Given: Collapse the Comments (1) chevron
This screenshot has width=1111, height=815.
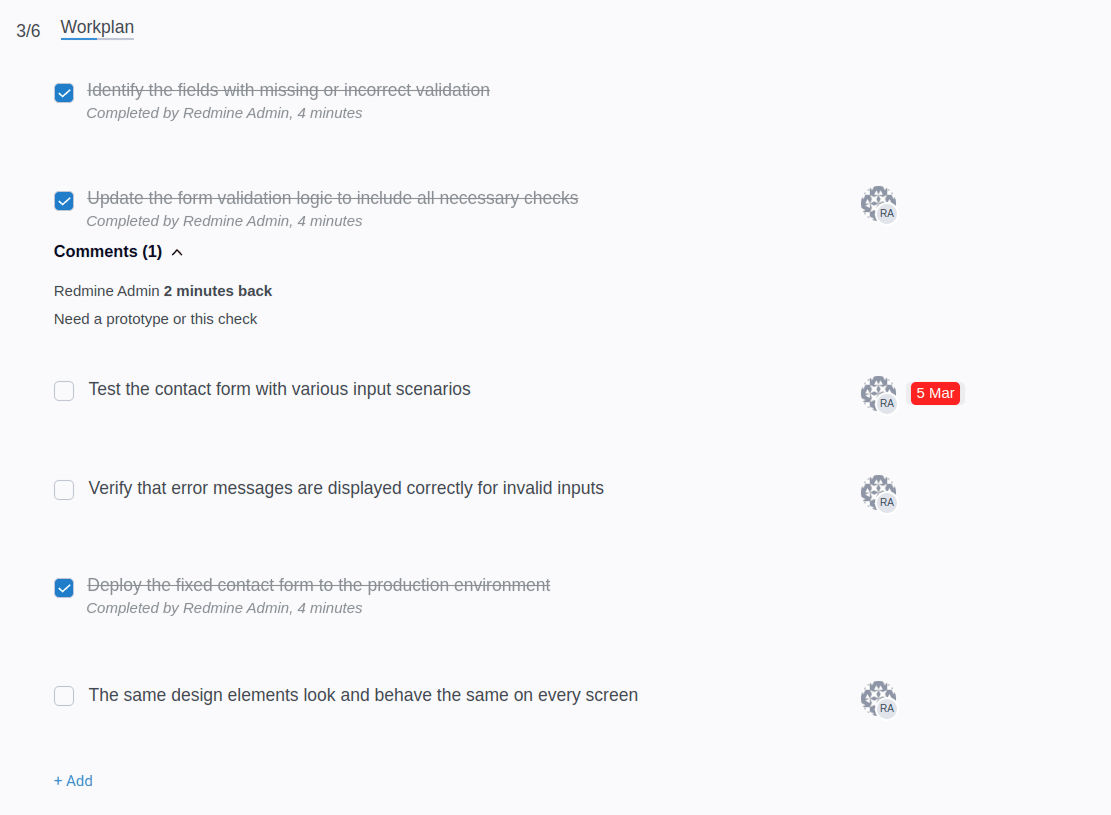Looking at the screenshot, I should pos(177,252).
